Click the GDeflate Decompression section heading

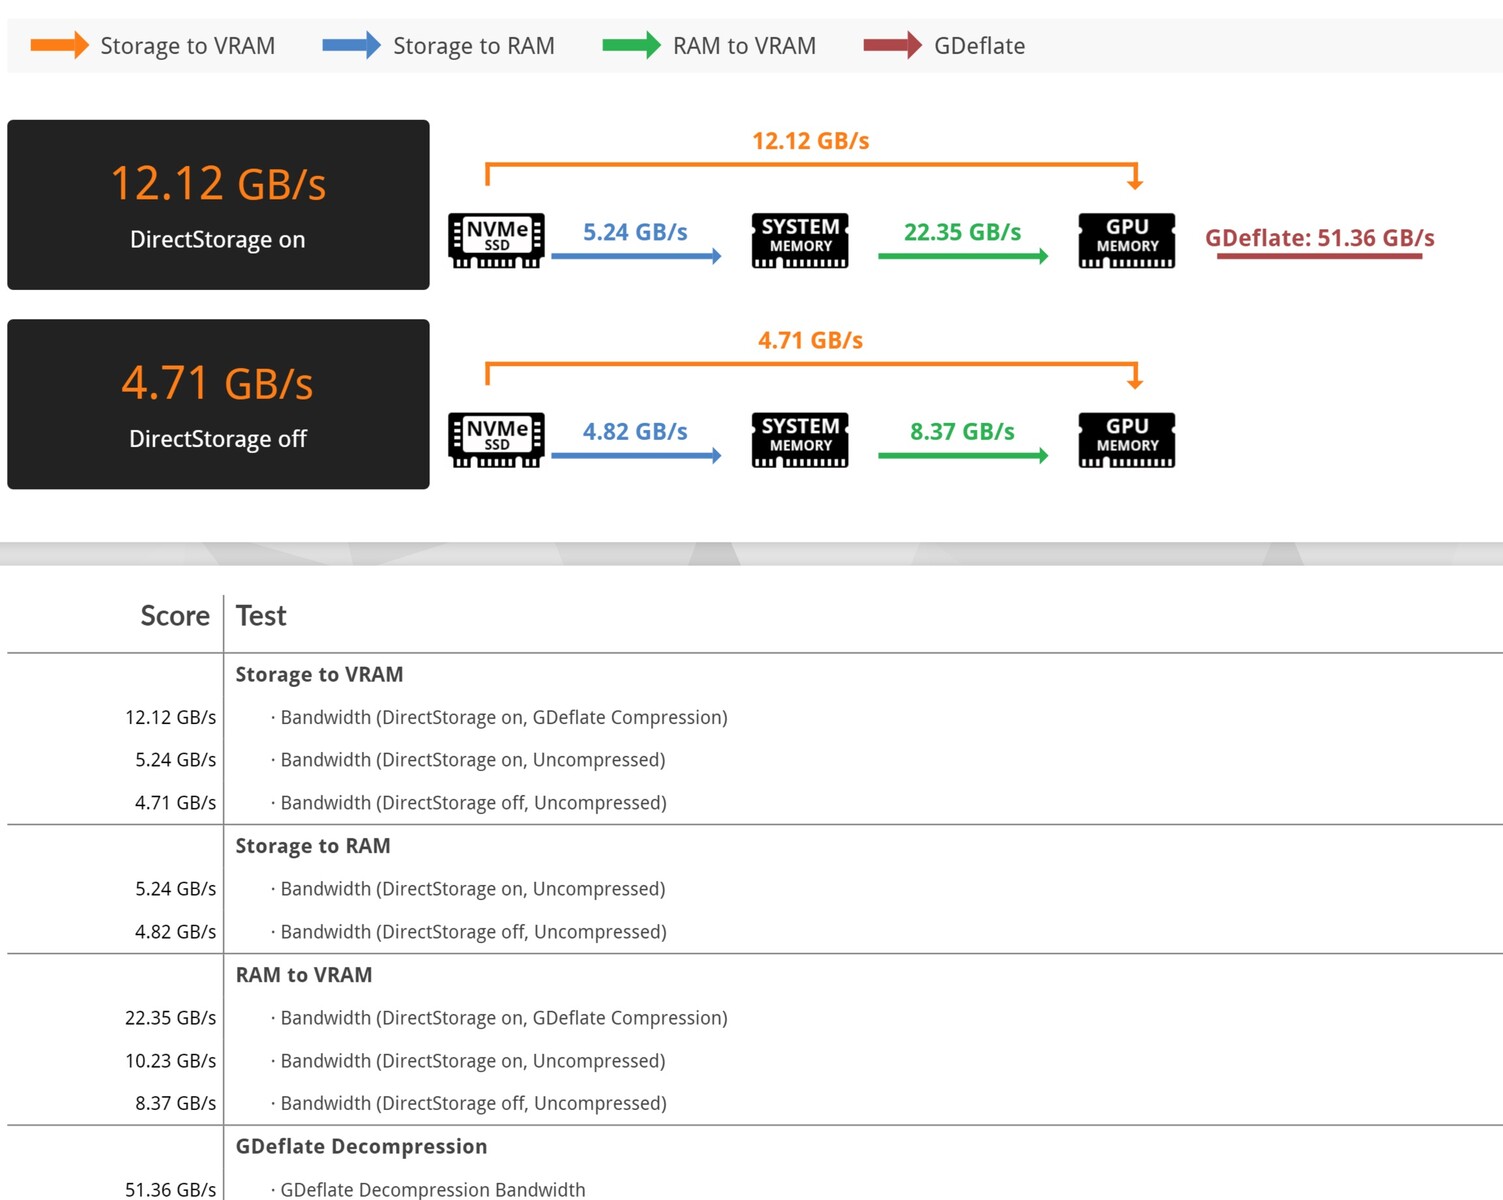pyautogui.click(x=361, y=1147)
